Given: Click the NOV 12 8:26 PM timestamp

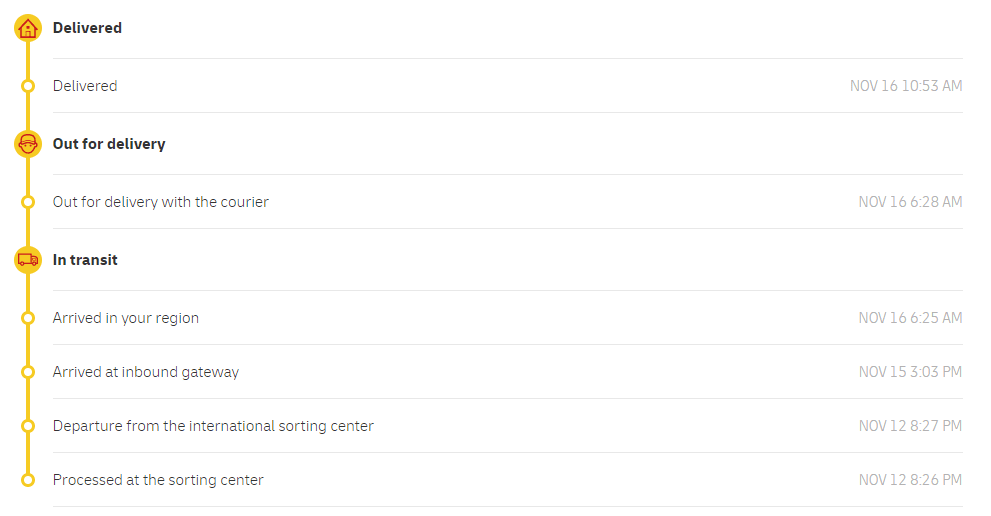Looking at the screenshot, I should [x=910, y=480].
